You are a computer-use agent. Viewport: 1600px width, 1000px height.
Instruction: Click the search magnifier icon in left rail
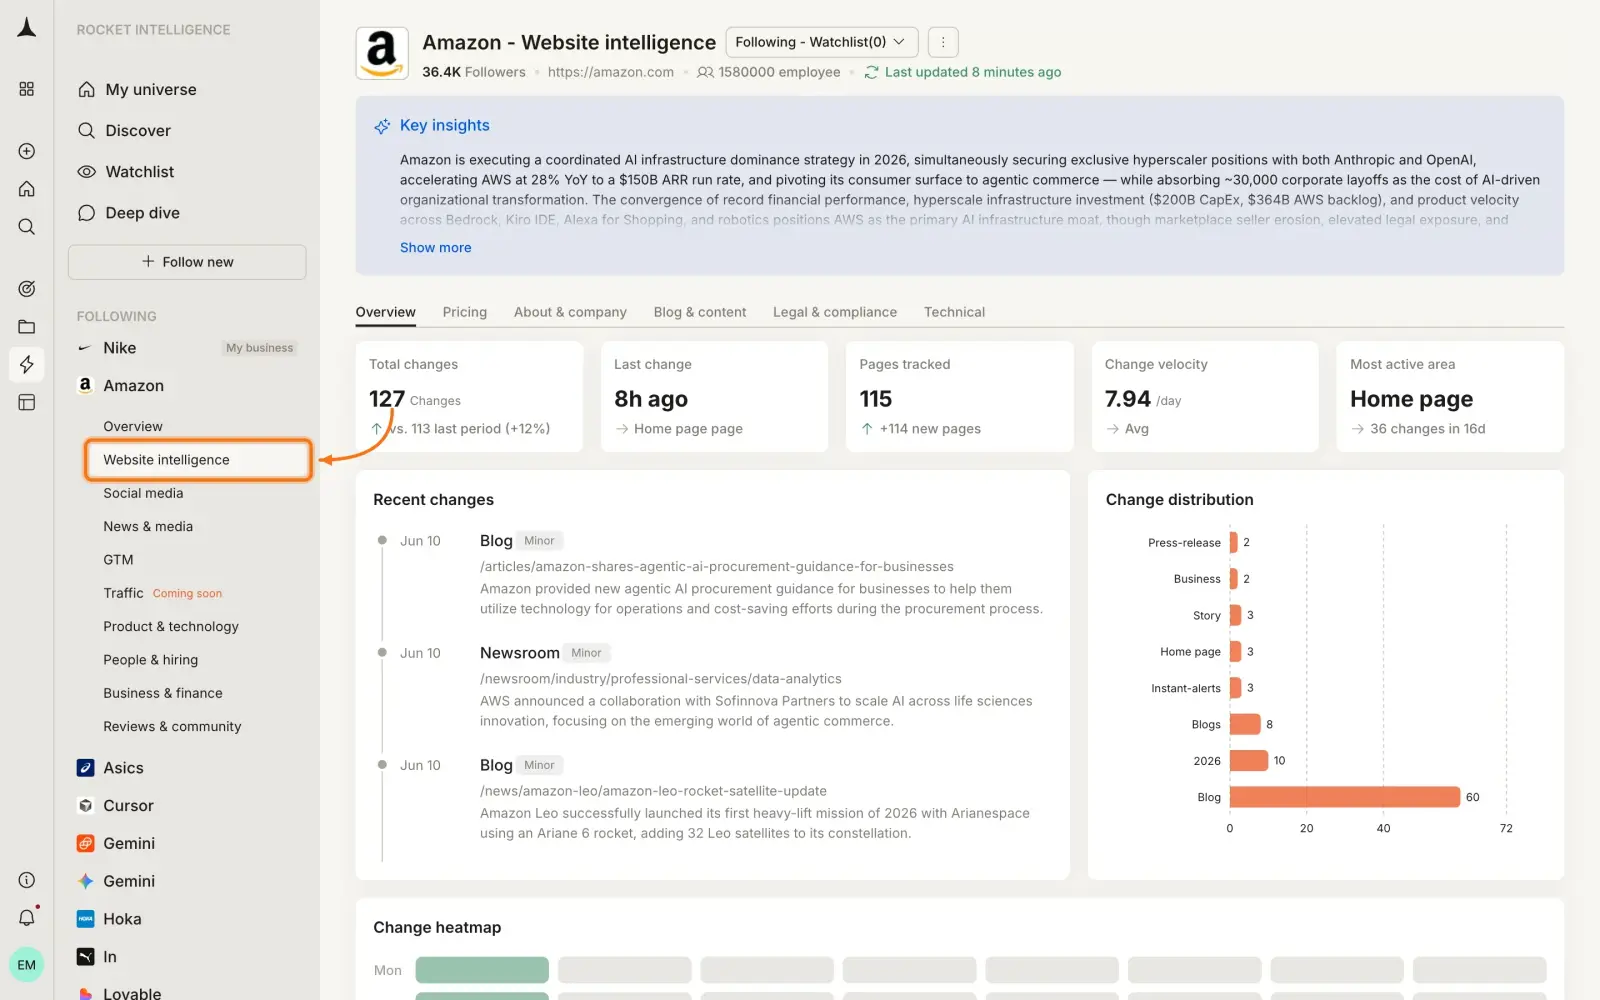27,227
